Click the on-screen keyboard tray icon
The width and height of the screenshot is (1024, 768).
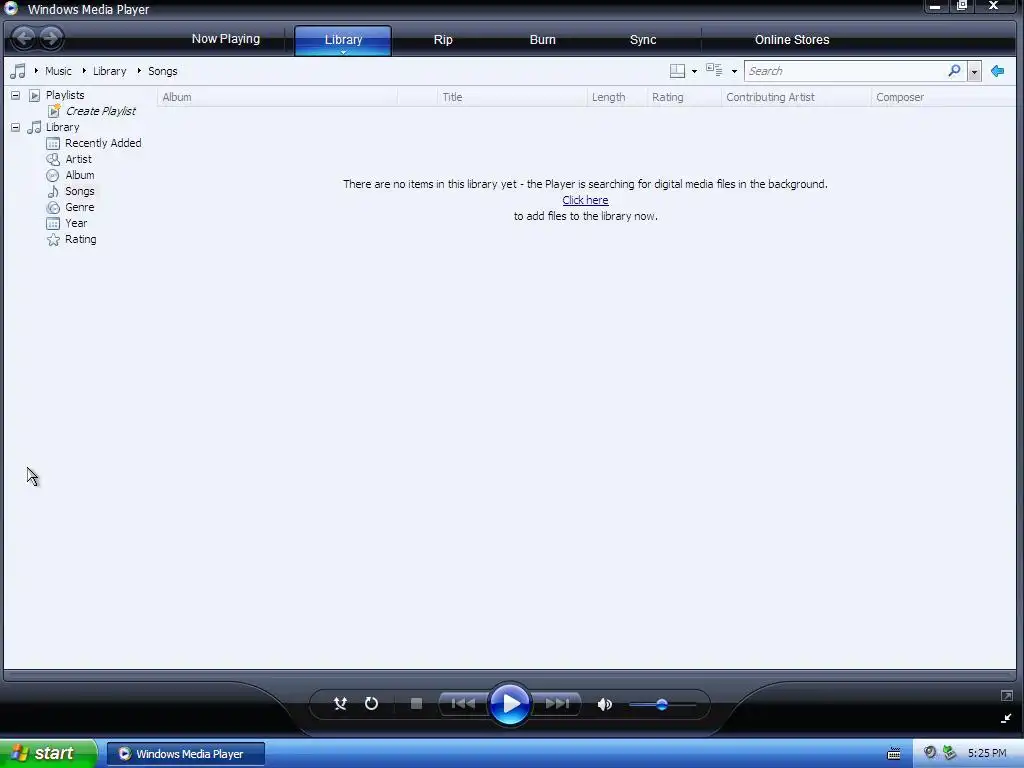coord(894,754)
